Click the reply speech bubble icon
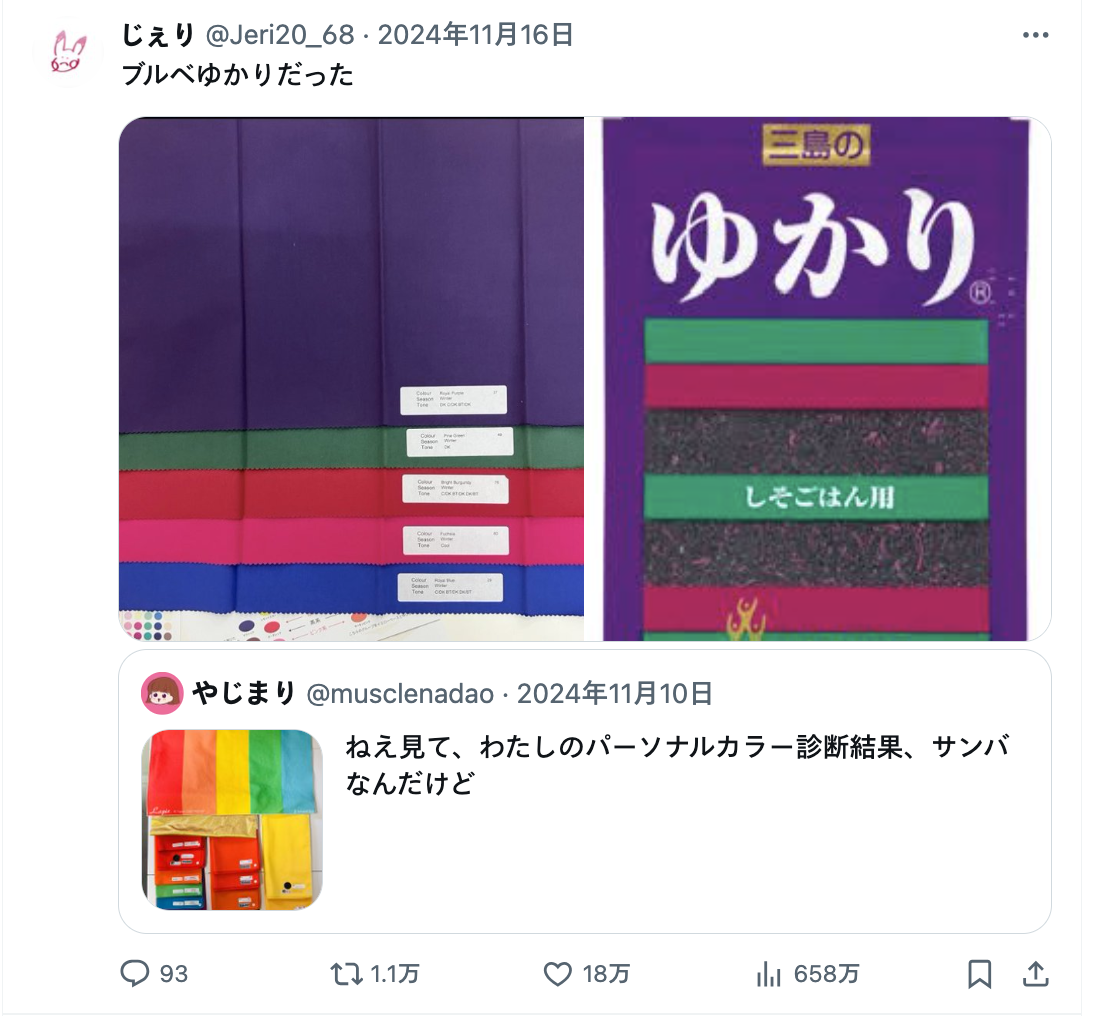This screenshot has height=1016, width=1098. [134, 973]
